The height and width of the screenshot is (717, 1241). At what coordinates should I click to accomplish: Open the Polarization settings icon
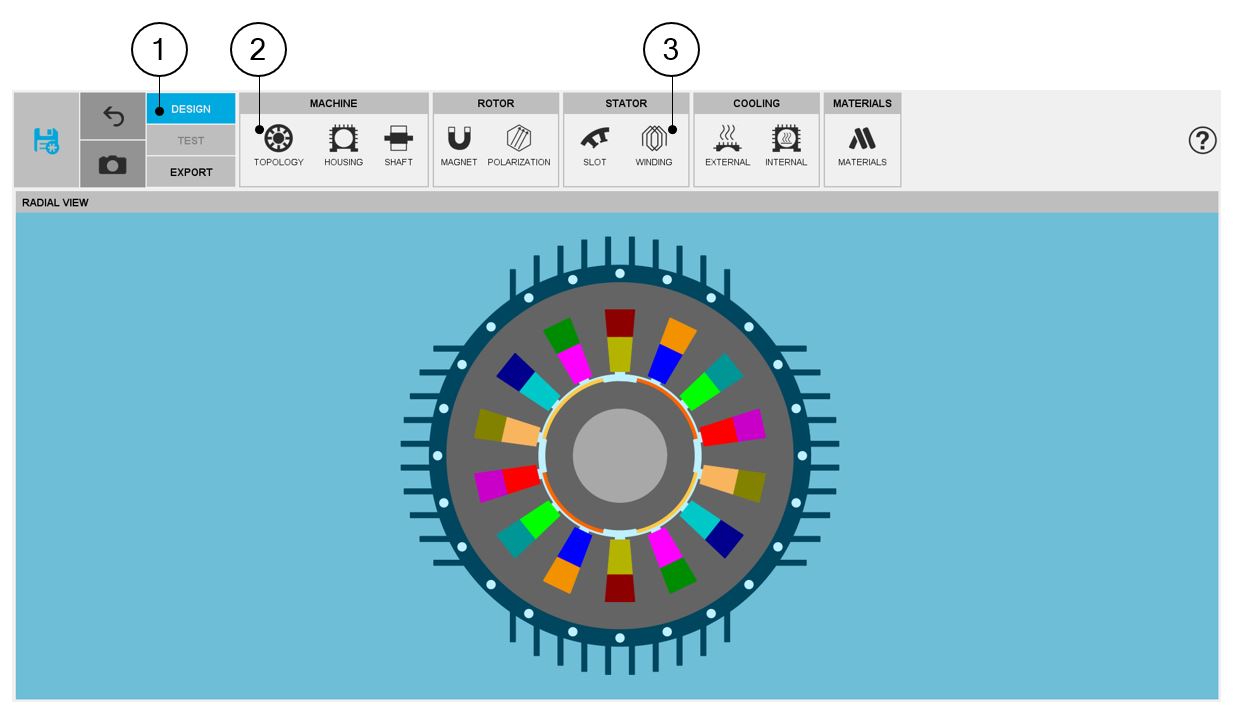[519, 141]
